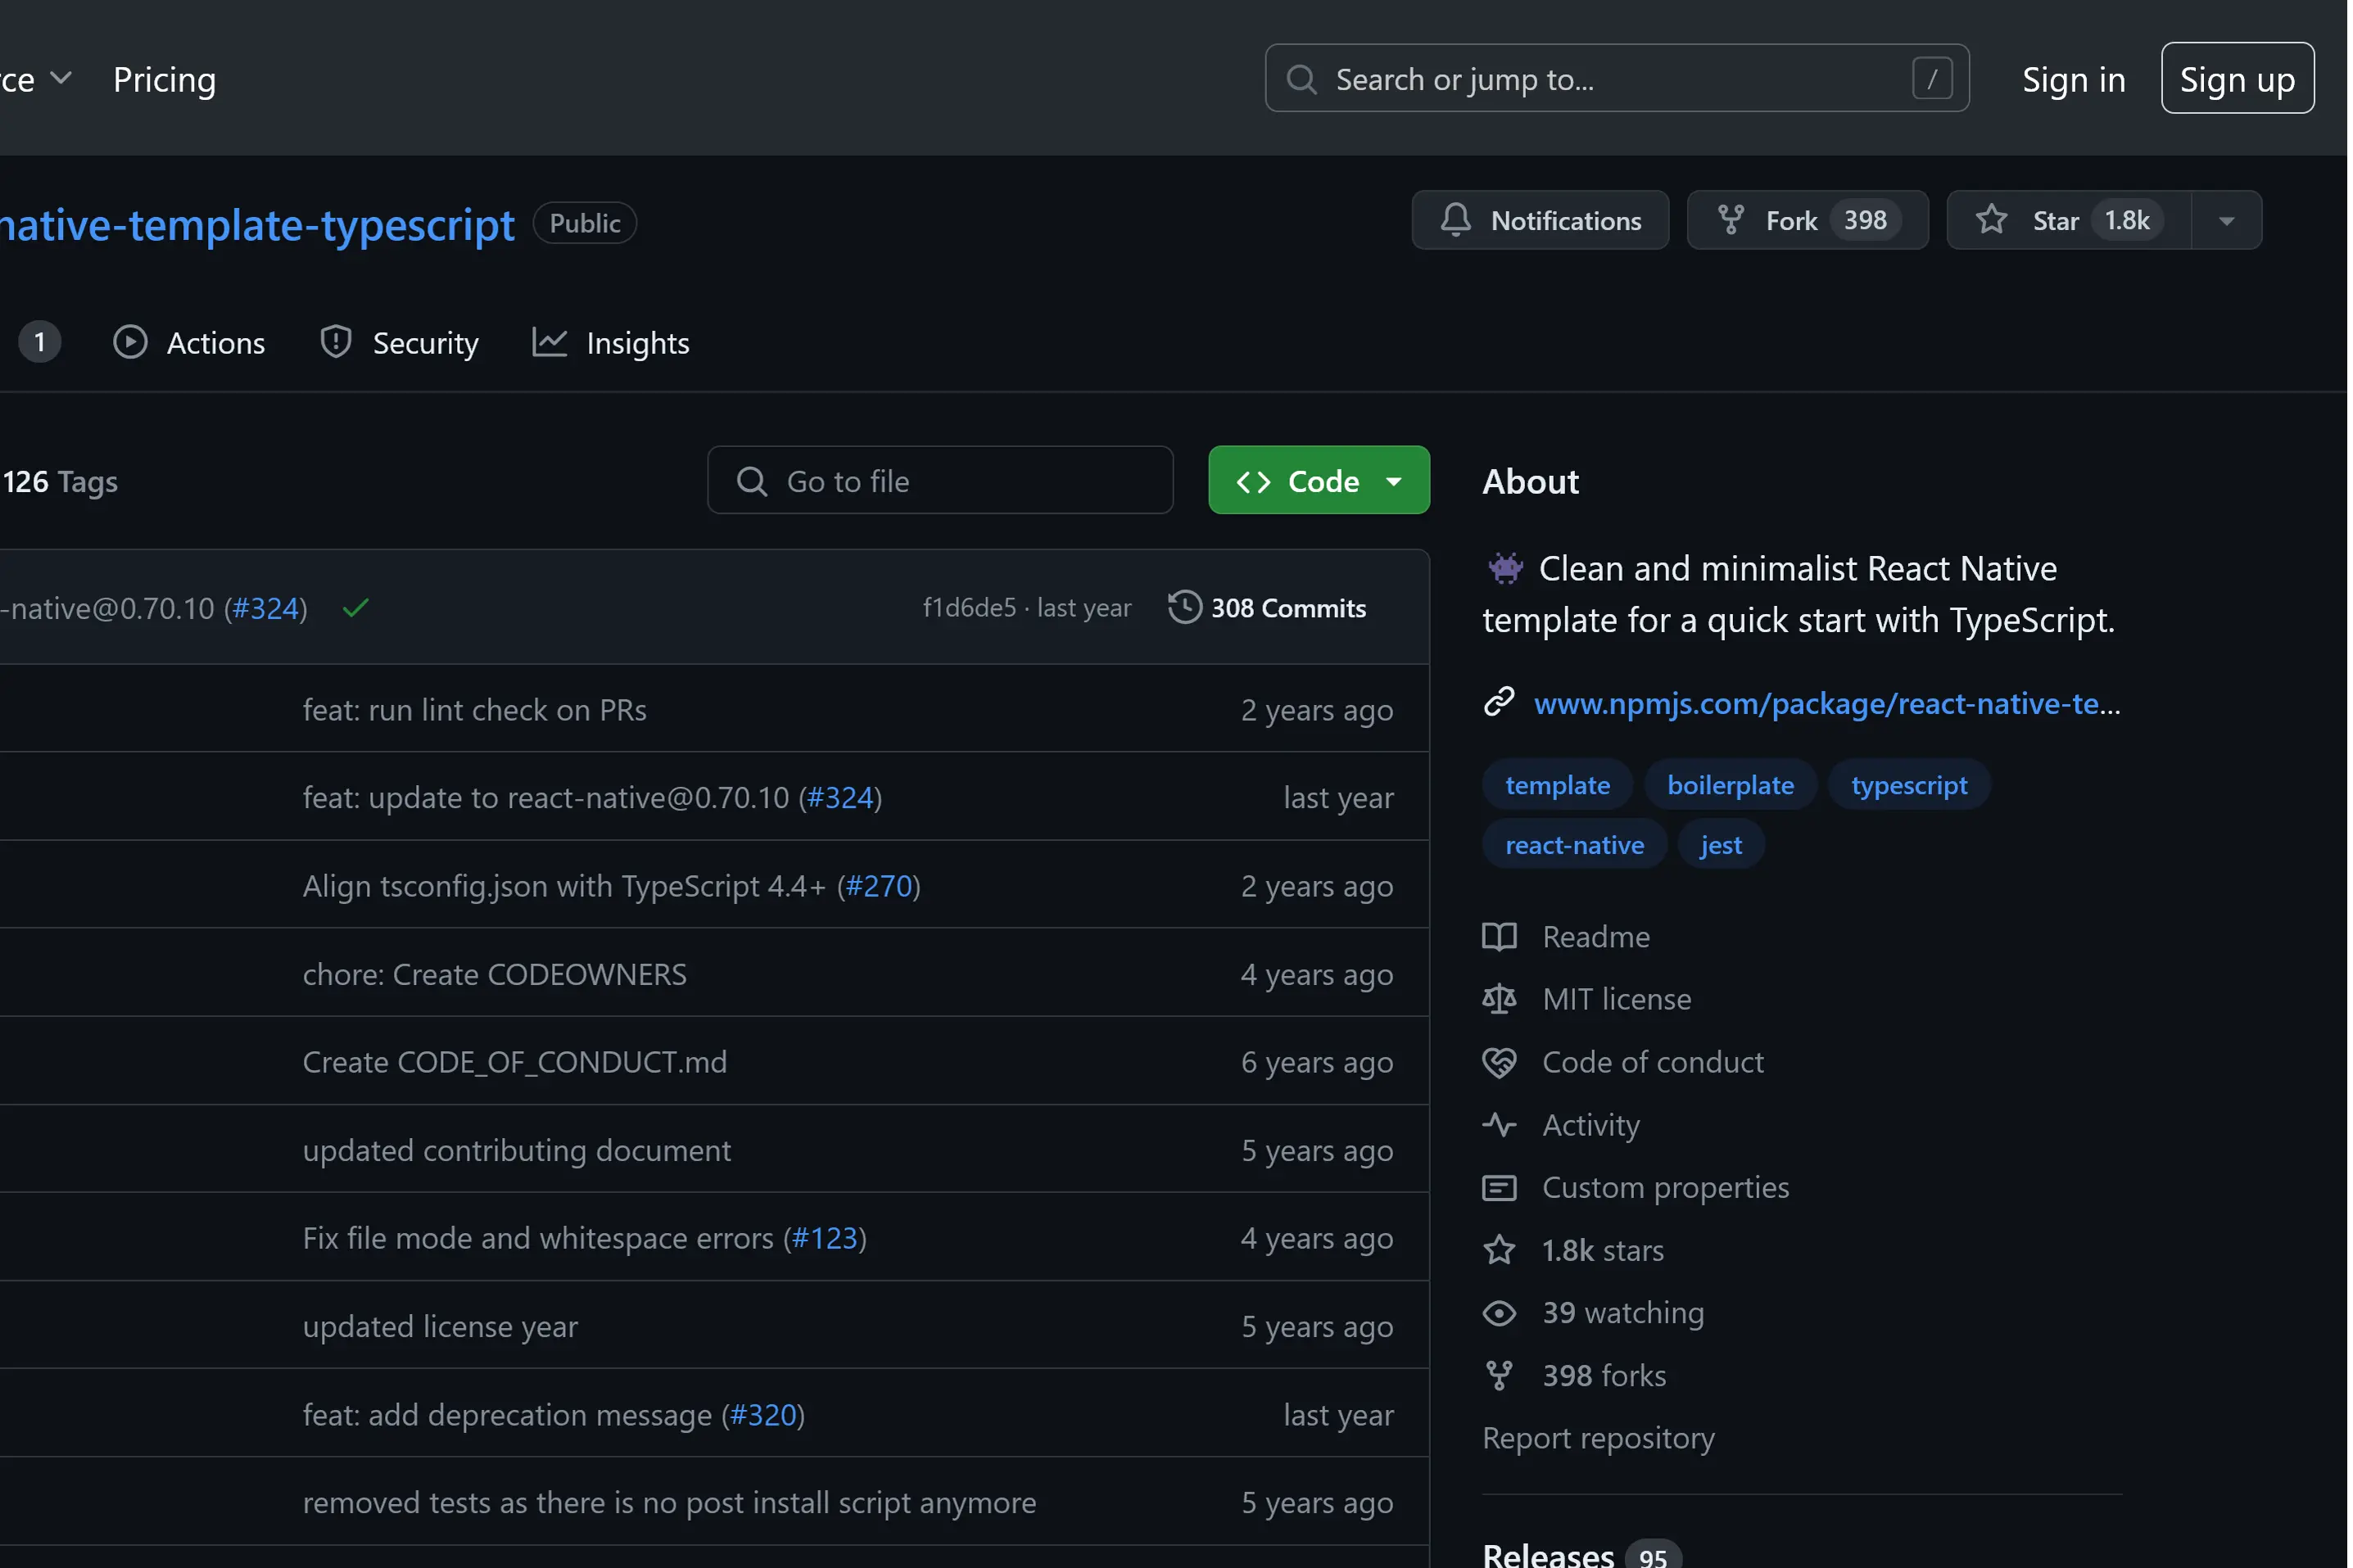The width and height of the screenshot is (2353, 1568).
Task: Click the MIT license scale icon
Action: [x=1498, y=999]
